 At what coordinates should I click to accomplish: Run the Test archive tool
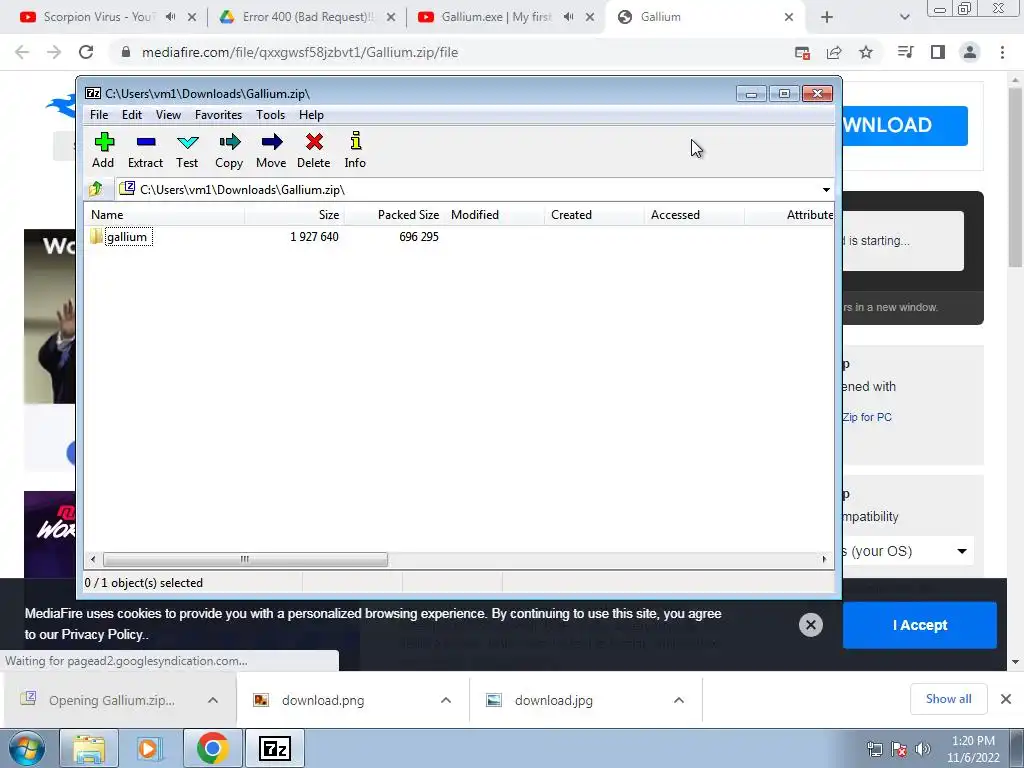187,150
